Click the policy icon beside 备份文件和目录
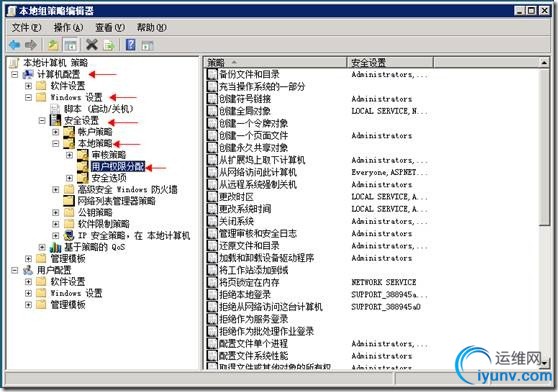558x392 pixels. click(x=212, y=74)
